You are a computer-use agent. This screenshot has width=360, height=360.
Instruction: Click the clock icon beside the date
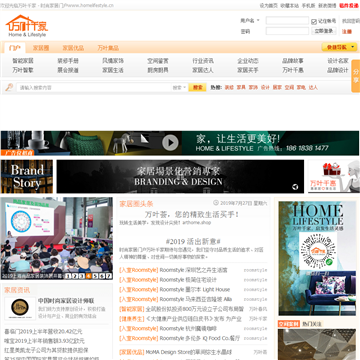pos(216,203)
